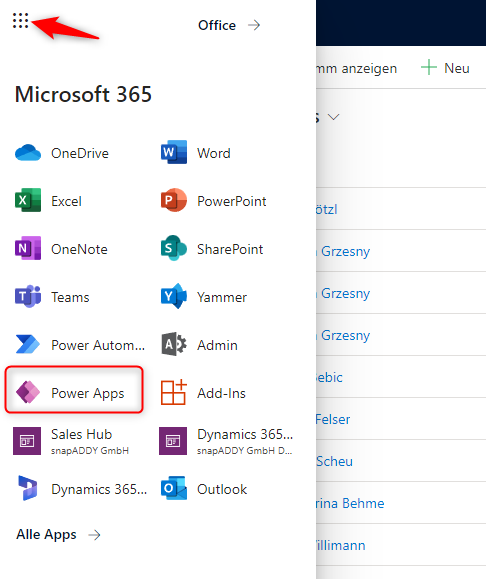Click the Power Apps text label

point(88,394)
